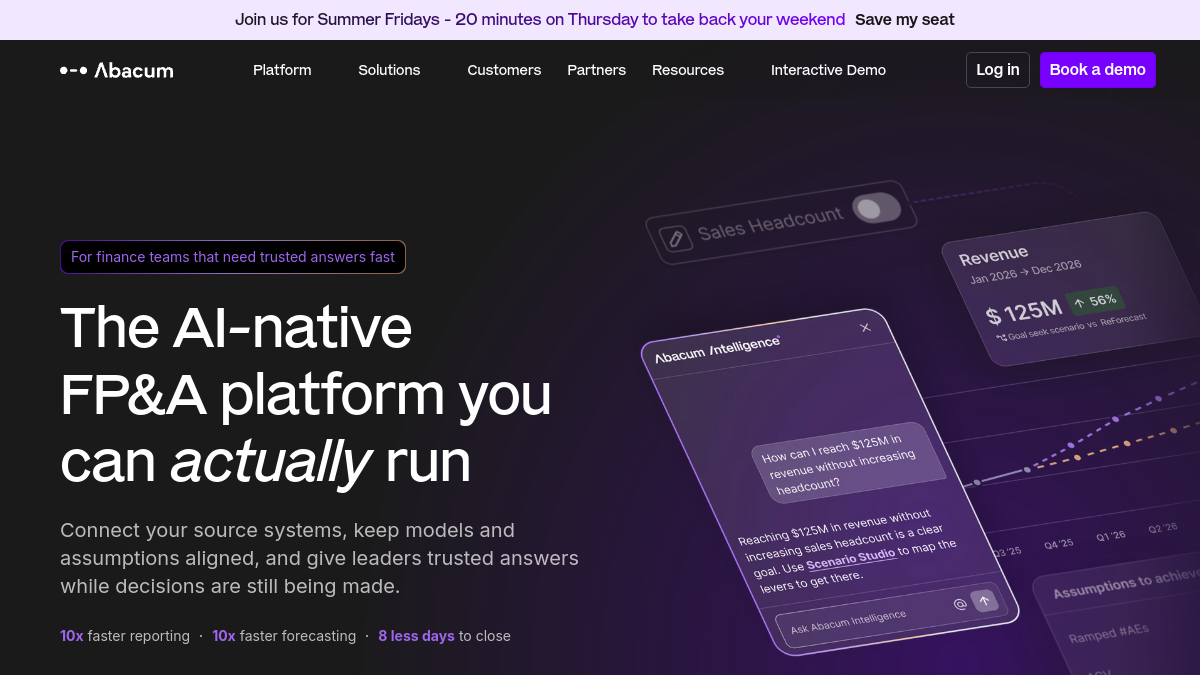Click the goal seek scenario icon under $125M
1200x675 pixels.
click(x=1001, y=337)
